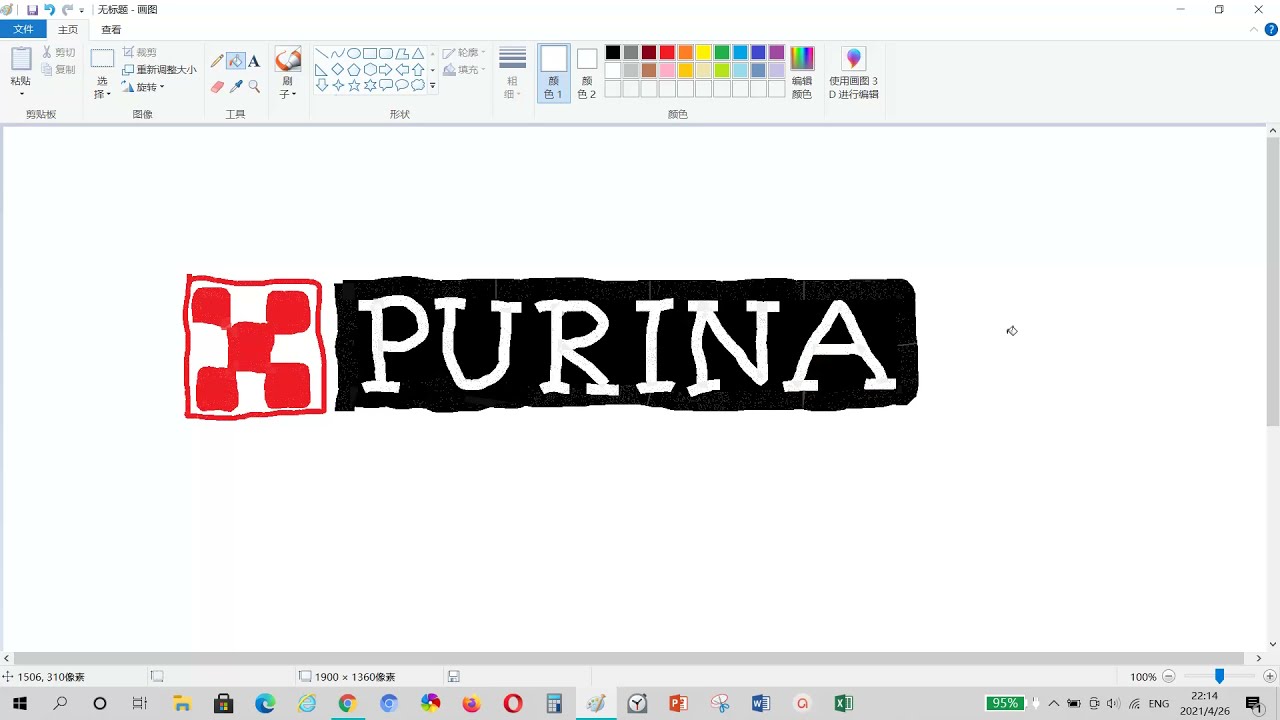Click the Crop button
The width and height of the screenshot is (1280, 720).
140,52
